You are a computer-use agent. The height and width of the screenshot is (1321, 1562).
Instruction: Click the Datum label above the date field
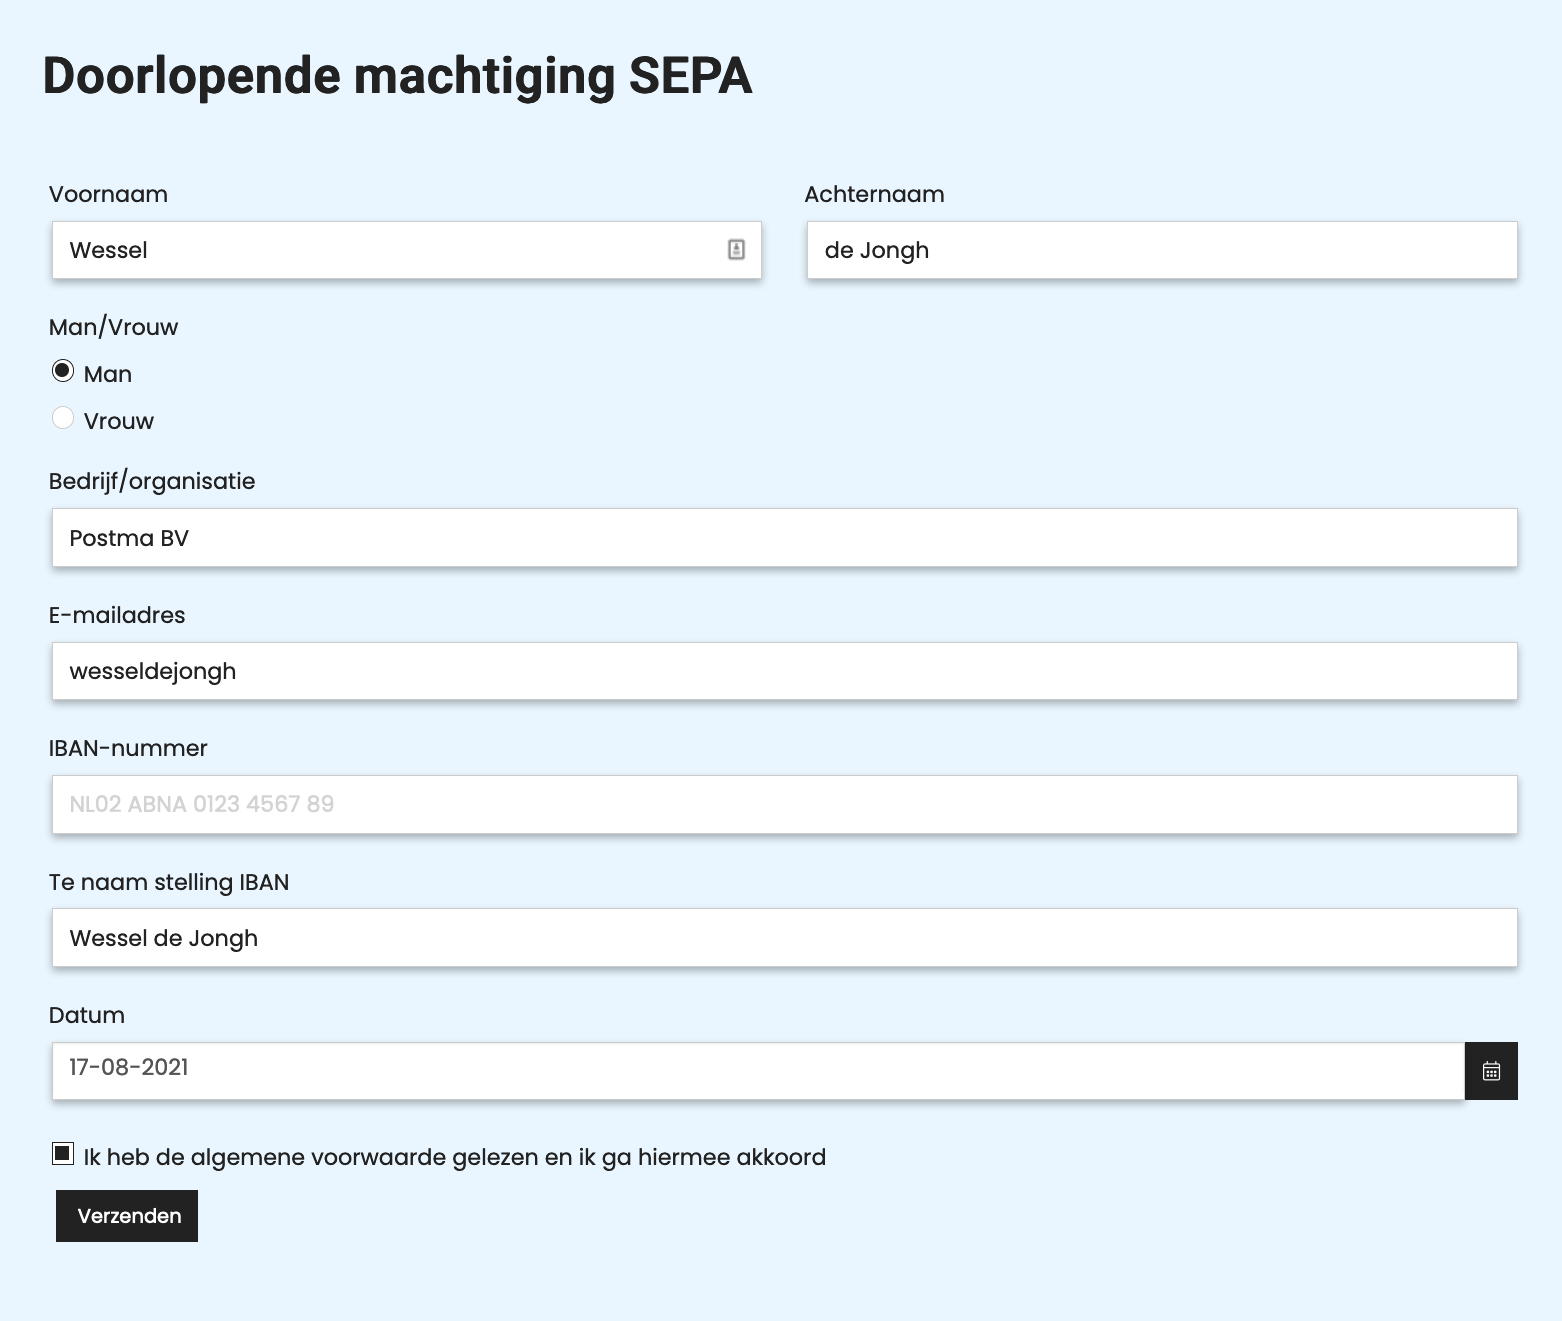(x=87, y=1015)
